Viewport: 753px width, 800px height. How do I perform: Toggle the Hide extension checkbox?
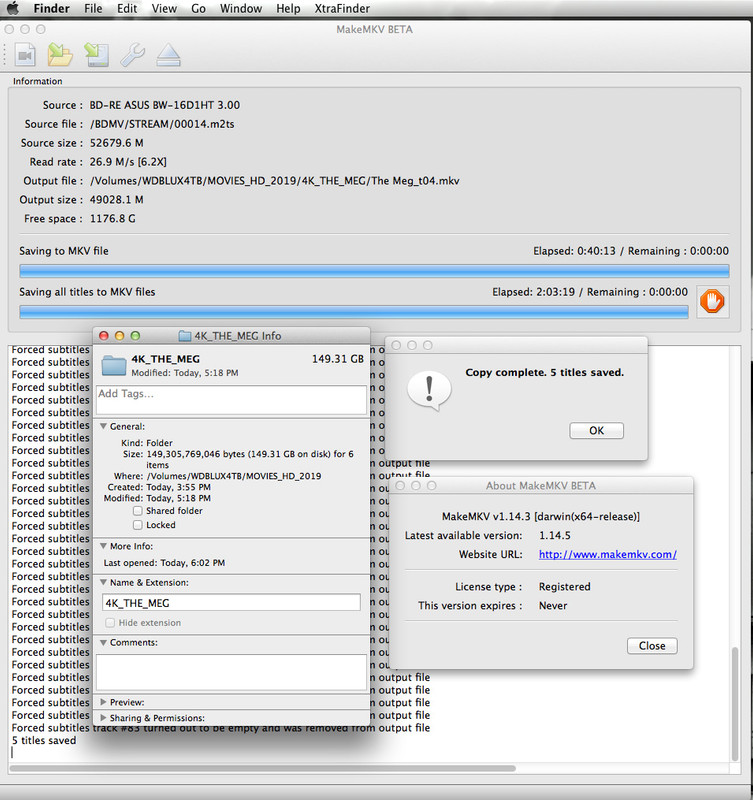[110, 622]
